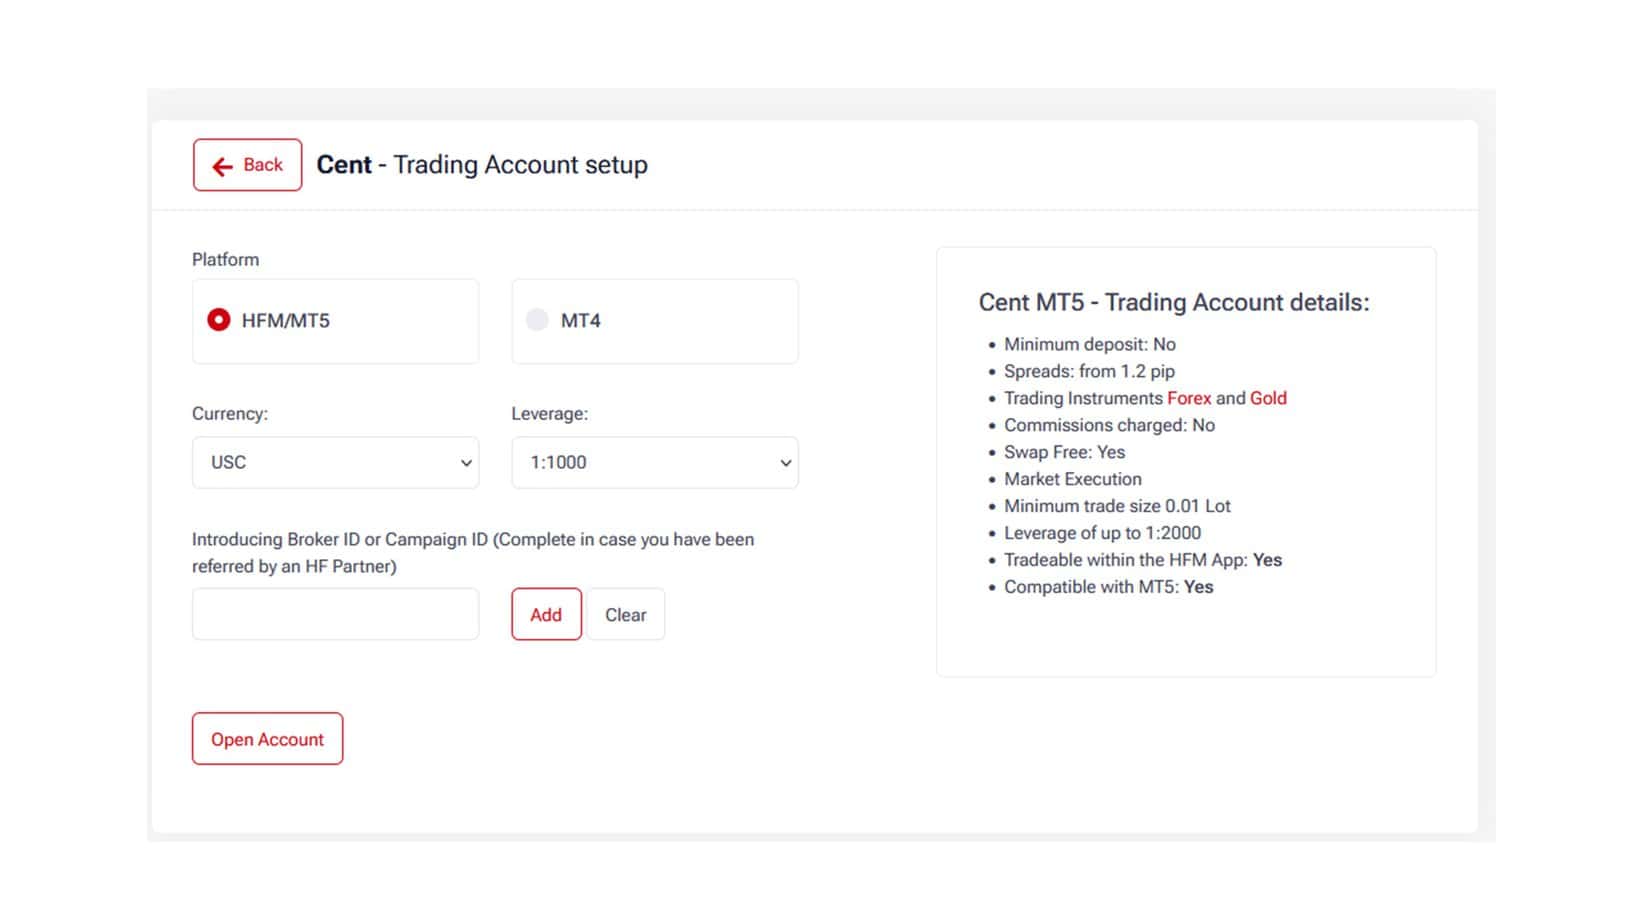The width and height of the screenshot is (1643, 924).
Task: Click 'Leverage of up to 1:2000' text
Action: click(1102, 533)
